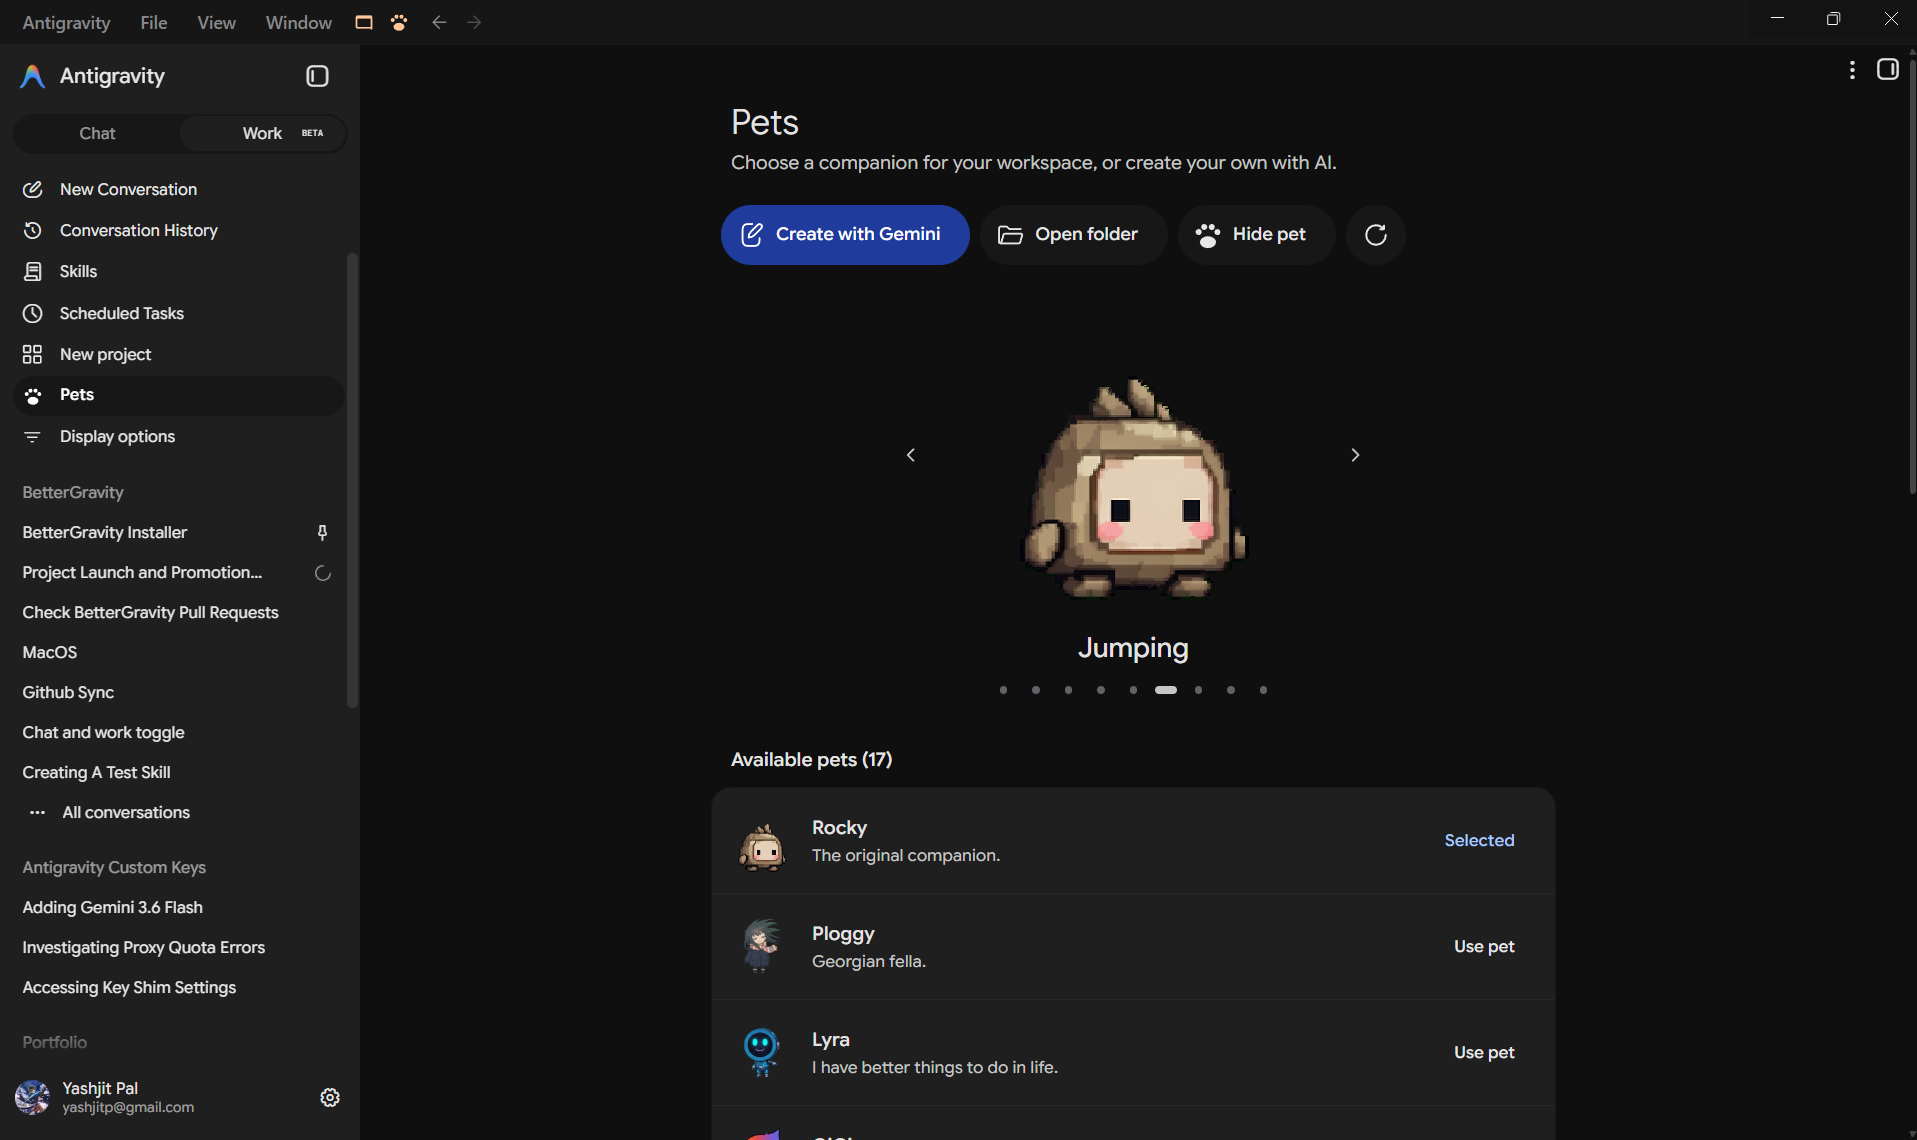Switch to the Chat mode
The image size is (1917, 1140).
[97, 133]
